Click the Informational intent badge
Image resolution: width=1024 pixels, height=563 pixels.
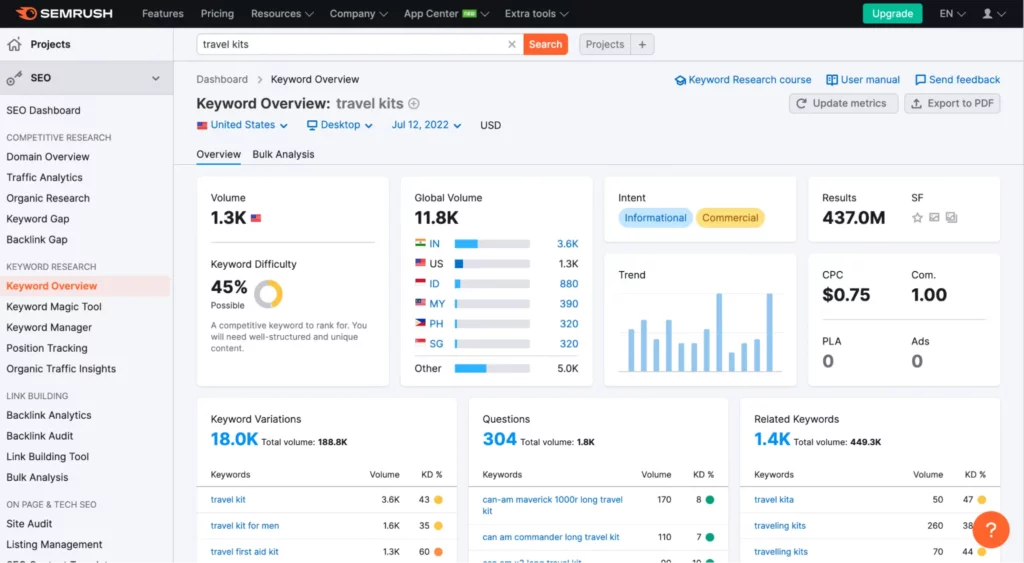pyautogui.click(x=655, y=218)
